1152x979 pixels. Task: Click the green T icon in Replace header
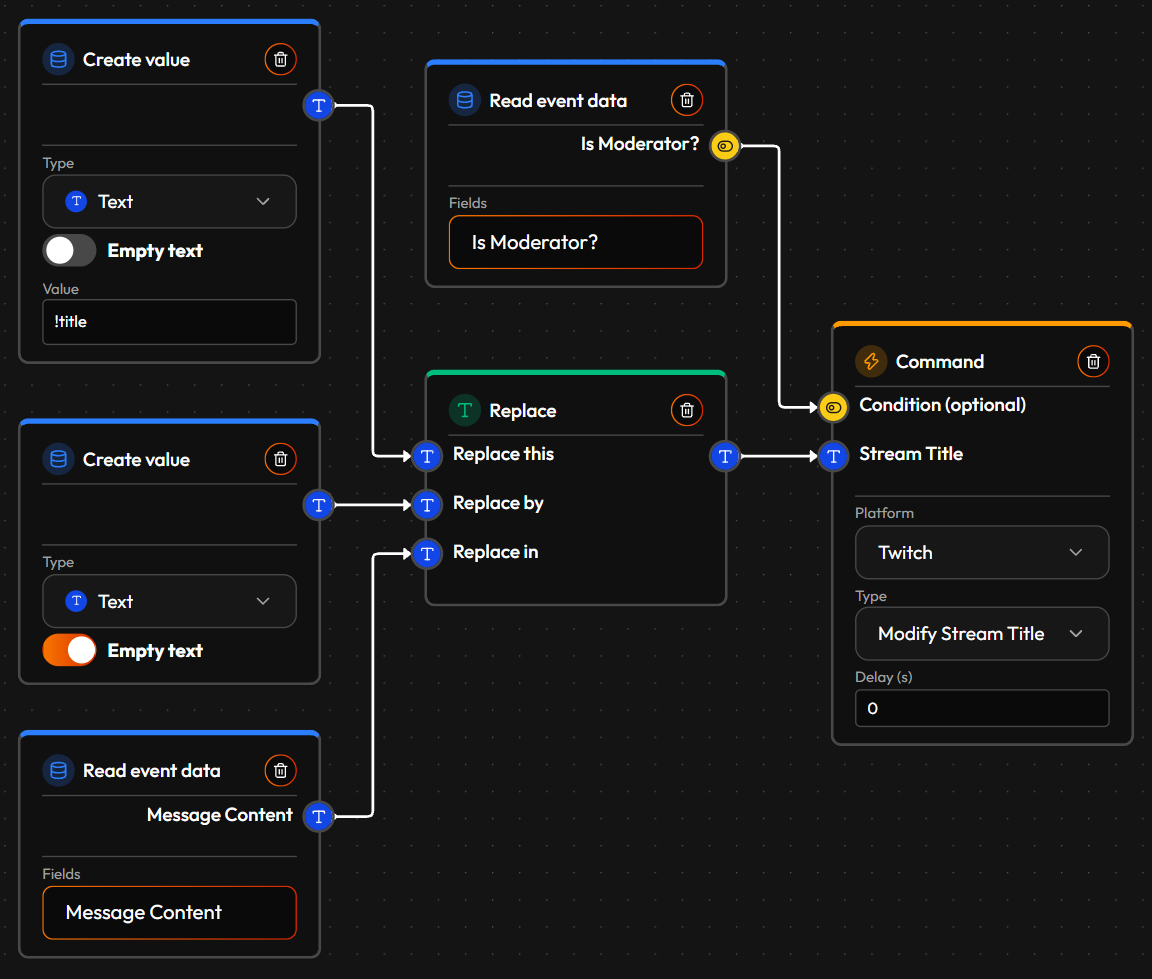coord(465,410)
